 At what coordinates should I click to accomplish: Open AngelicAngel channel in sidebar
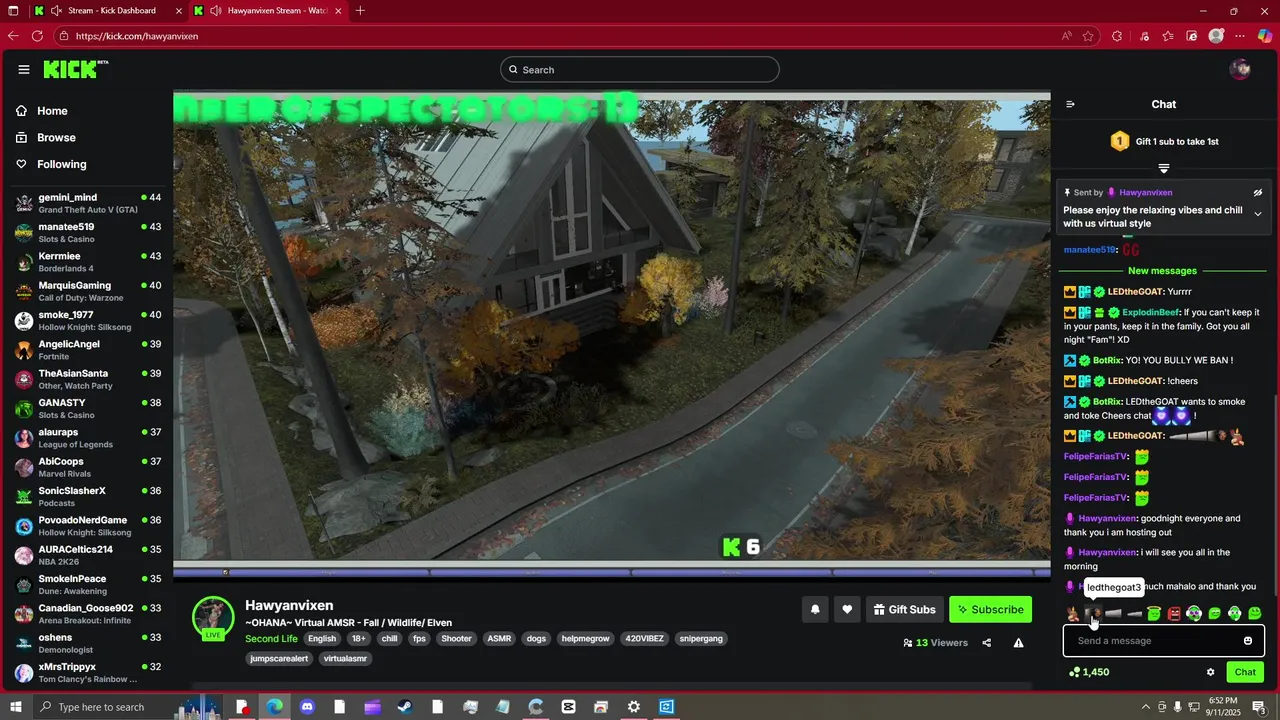click(x=88, y=350)
